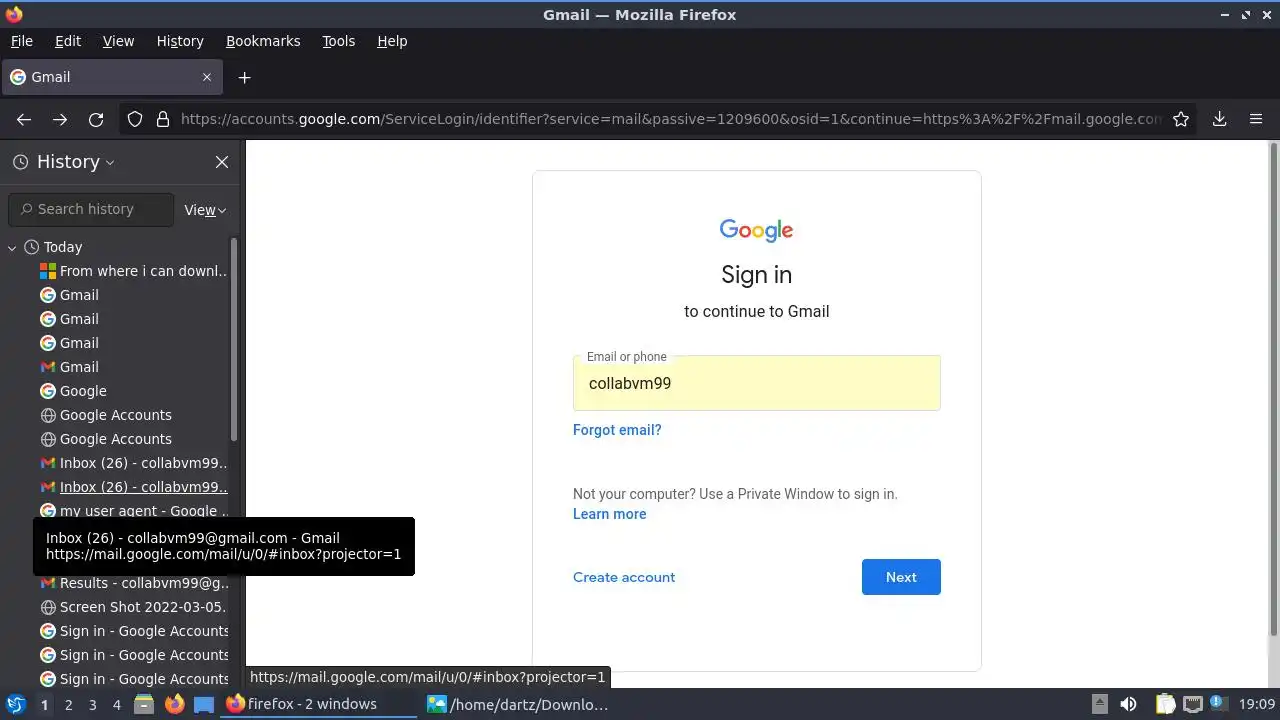Collapse the Today history group
1280x720 pixels.
(x=12, y=247)
